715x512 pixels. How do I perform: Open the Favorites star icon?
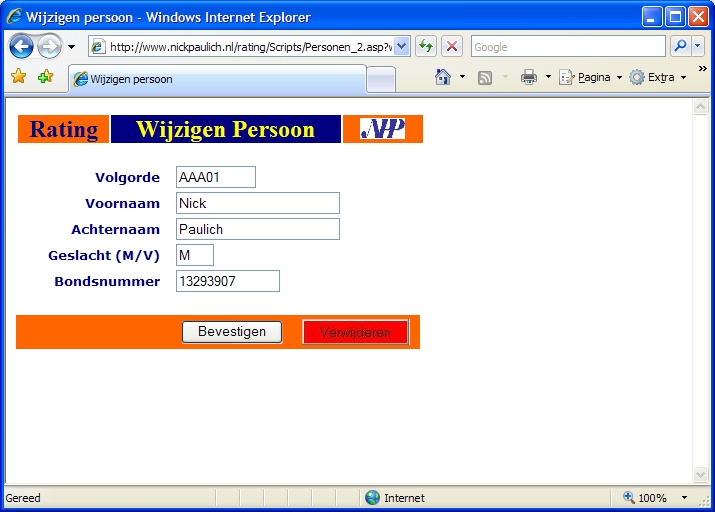click(18, 78)
